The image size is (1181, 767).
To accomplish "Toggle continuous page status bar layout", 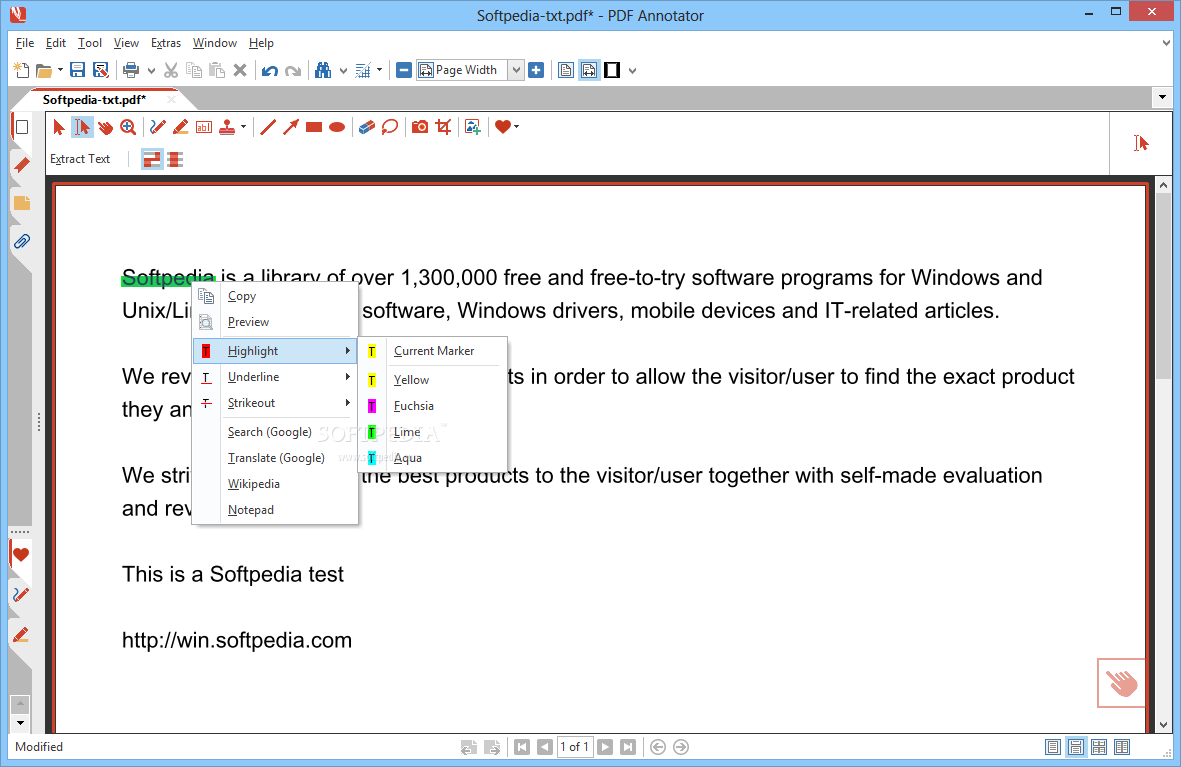I will click(1076, 747).
